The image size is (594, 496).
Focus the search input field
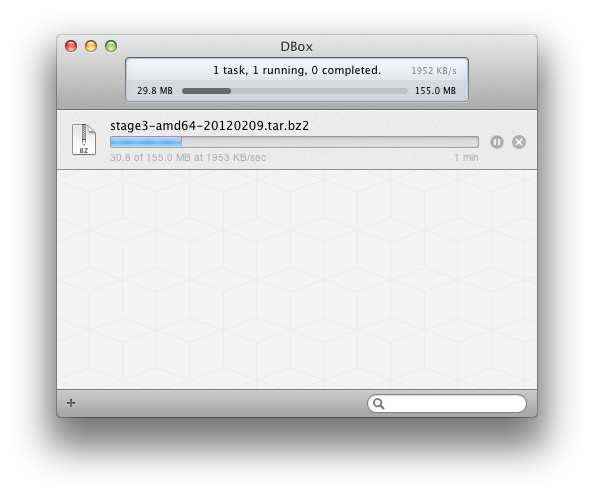pos(447,404)
